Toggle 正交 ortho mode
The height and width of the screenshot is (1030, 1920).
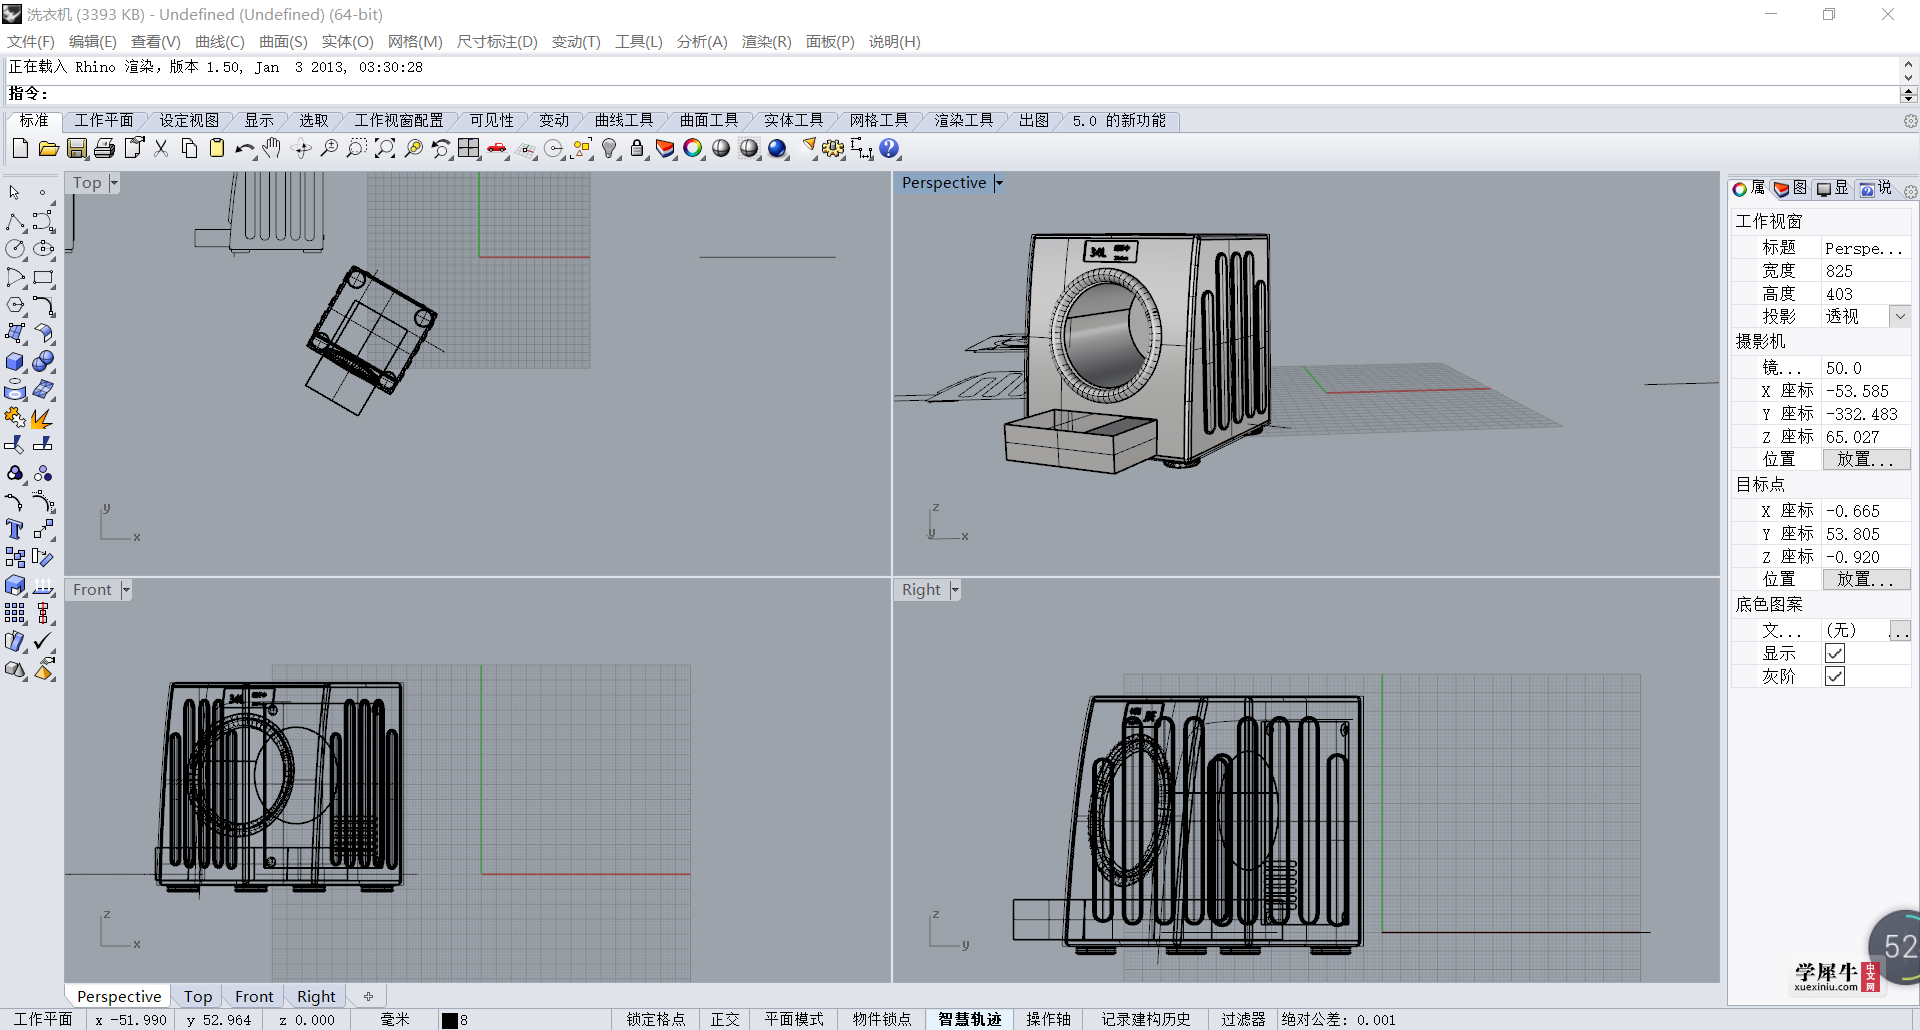coord(725,1019)
